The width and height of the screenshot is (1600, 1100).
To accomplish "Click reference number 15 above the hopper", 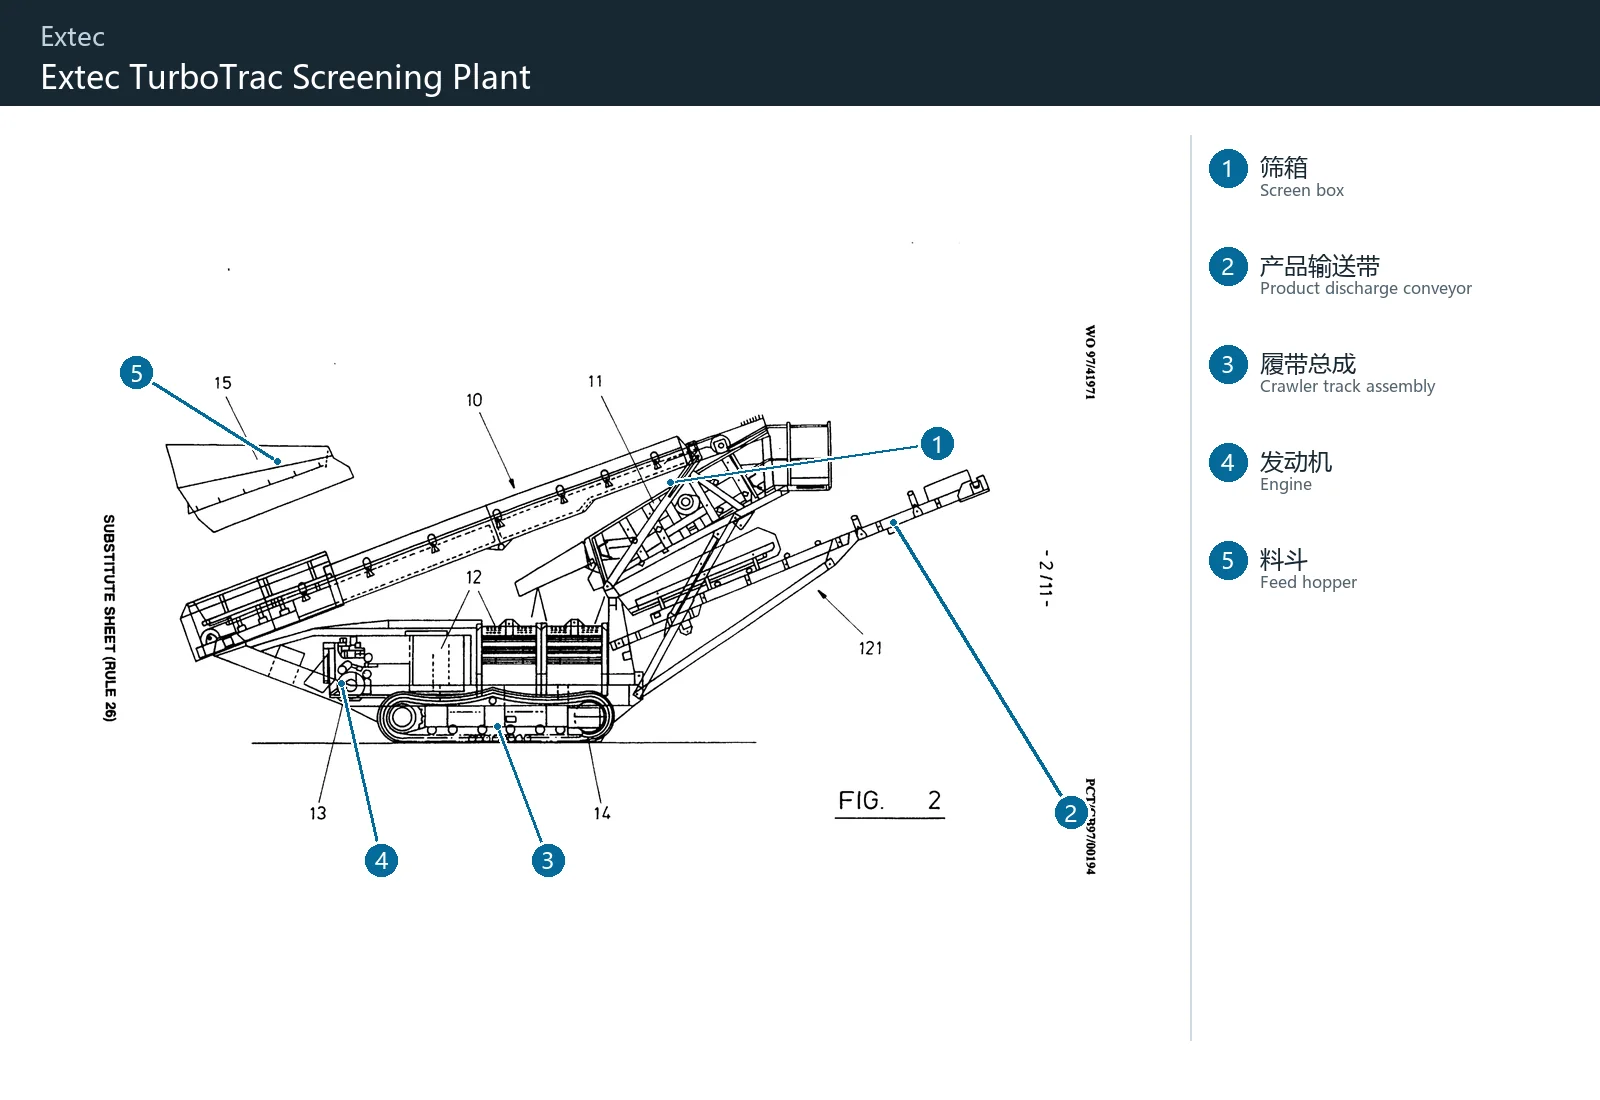I will click(222, 383).
